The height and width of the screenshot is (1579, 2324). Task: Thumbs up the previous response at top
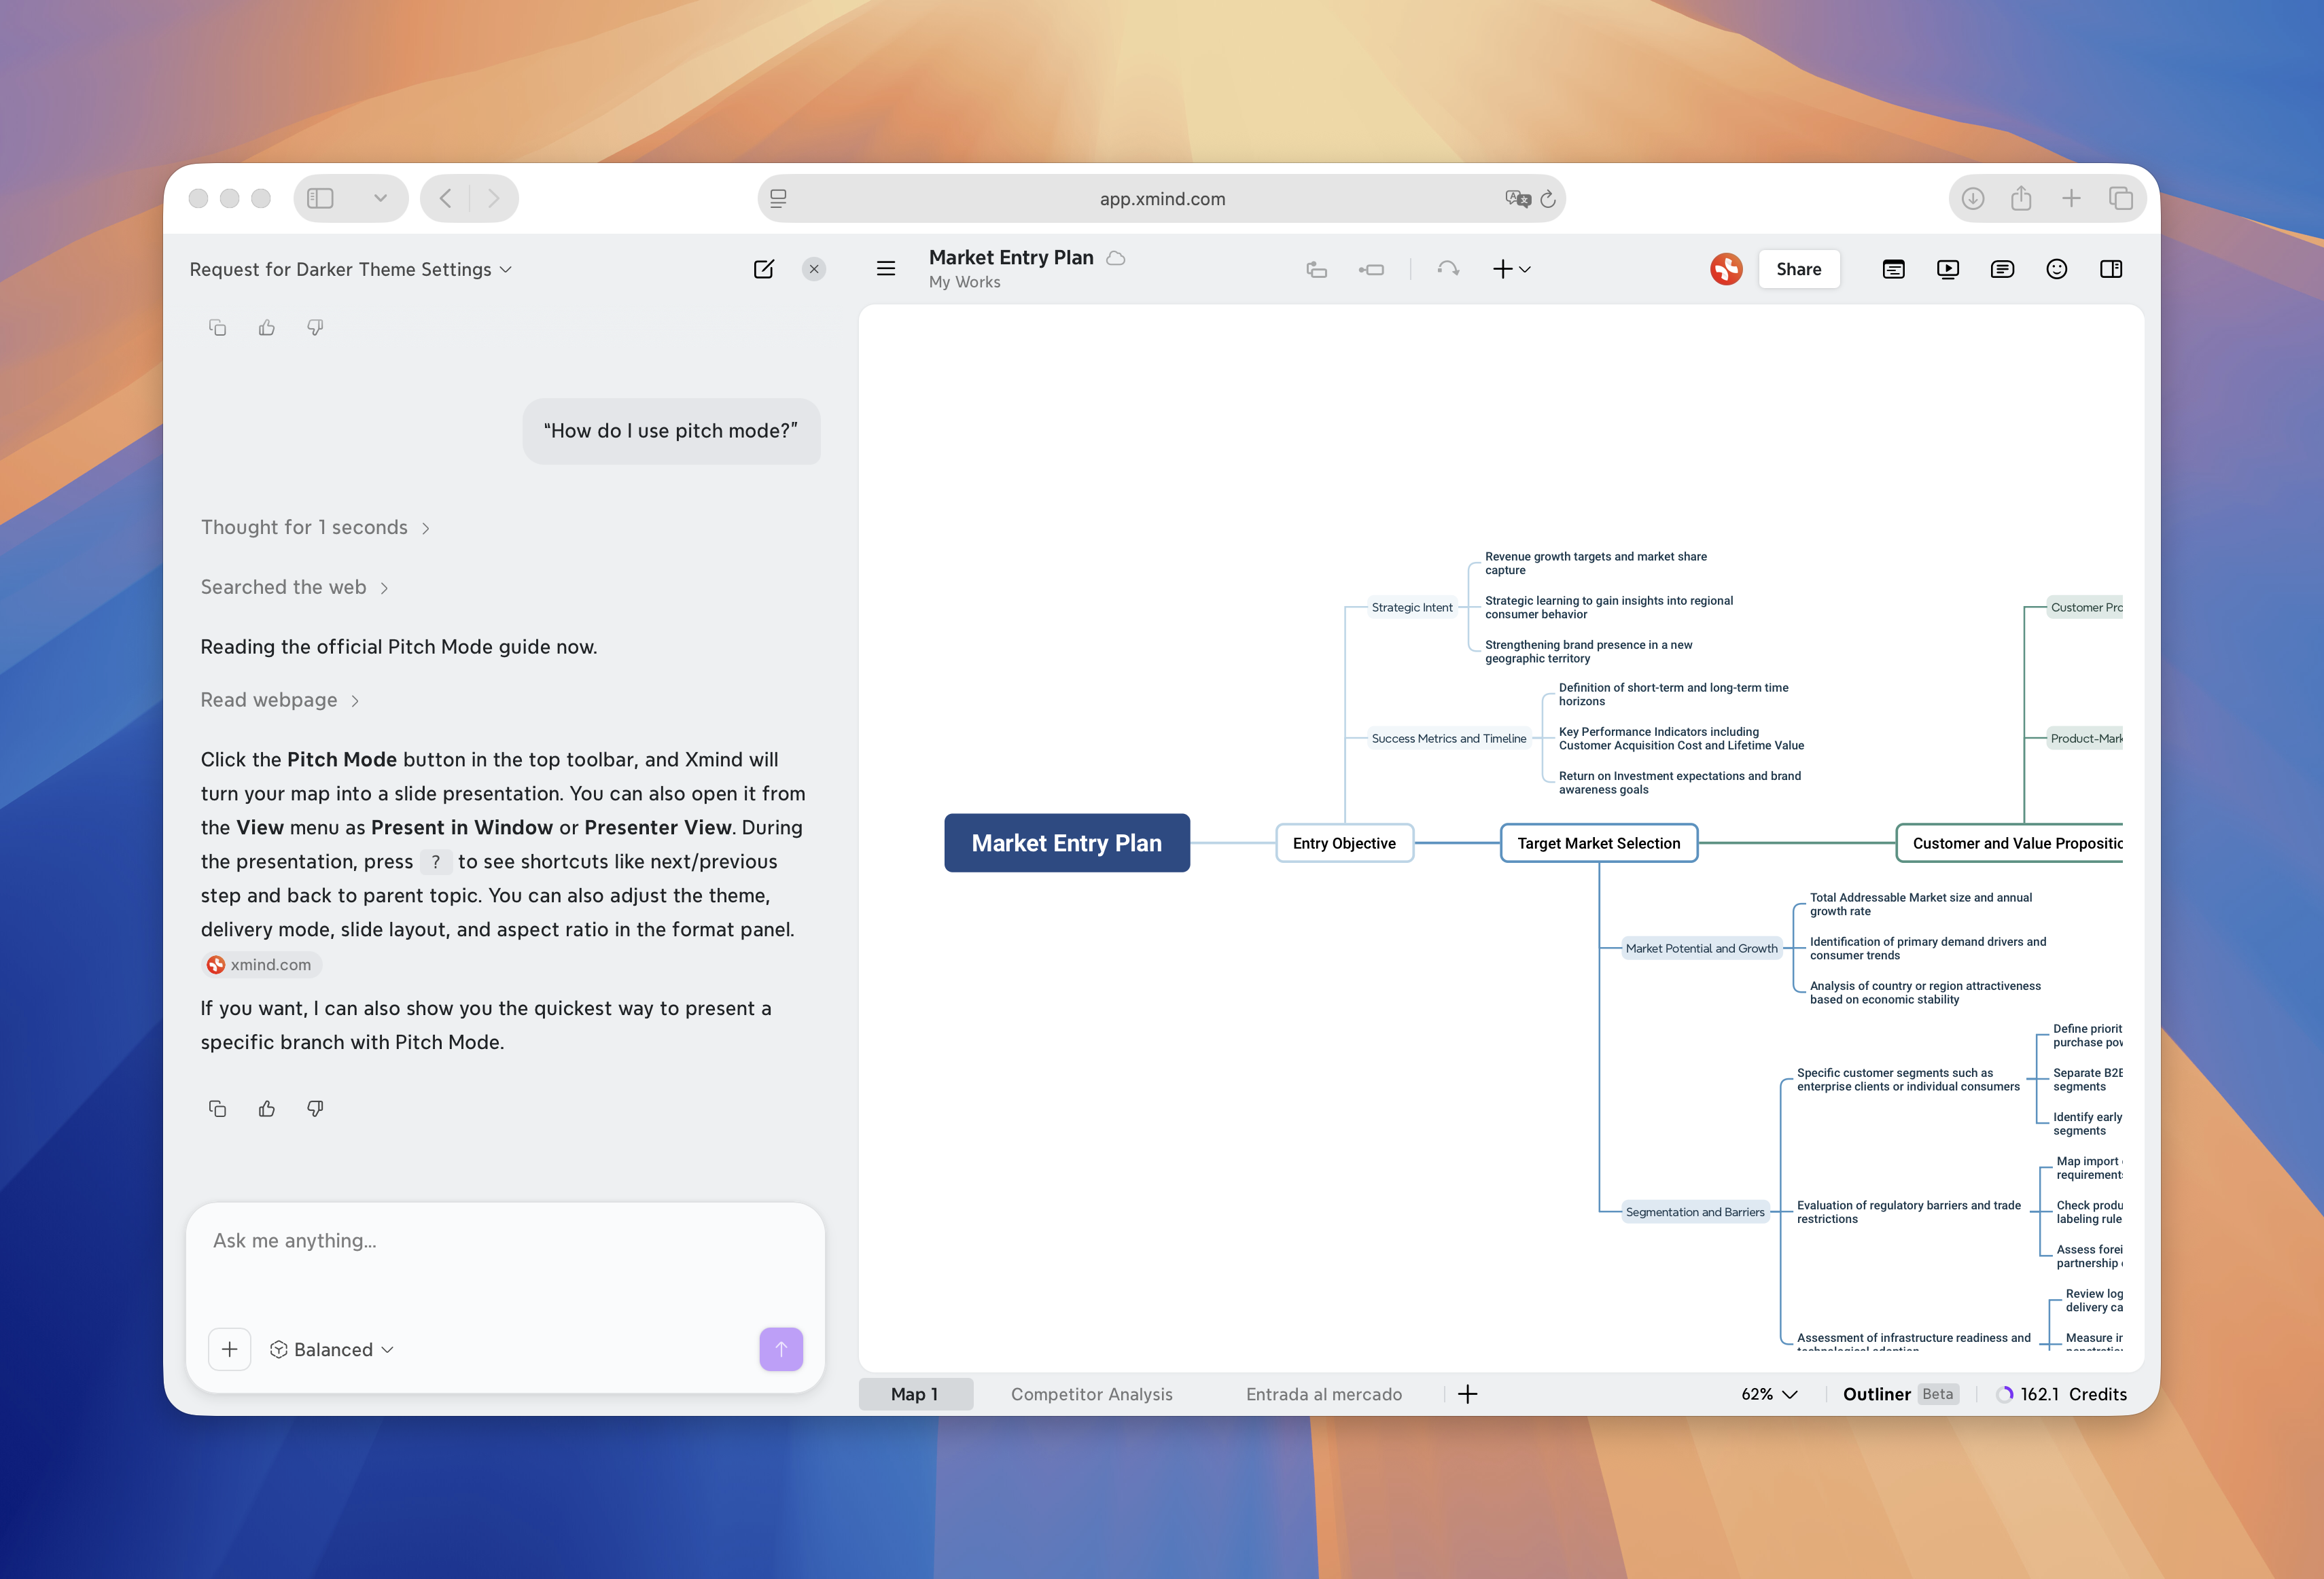pos(267,328)
